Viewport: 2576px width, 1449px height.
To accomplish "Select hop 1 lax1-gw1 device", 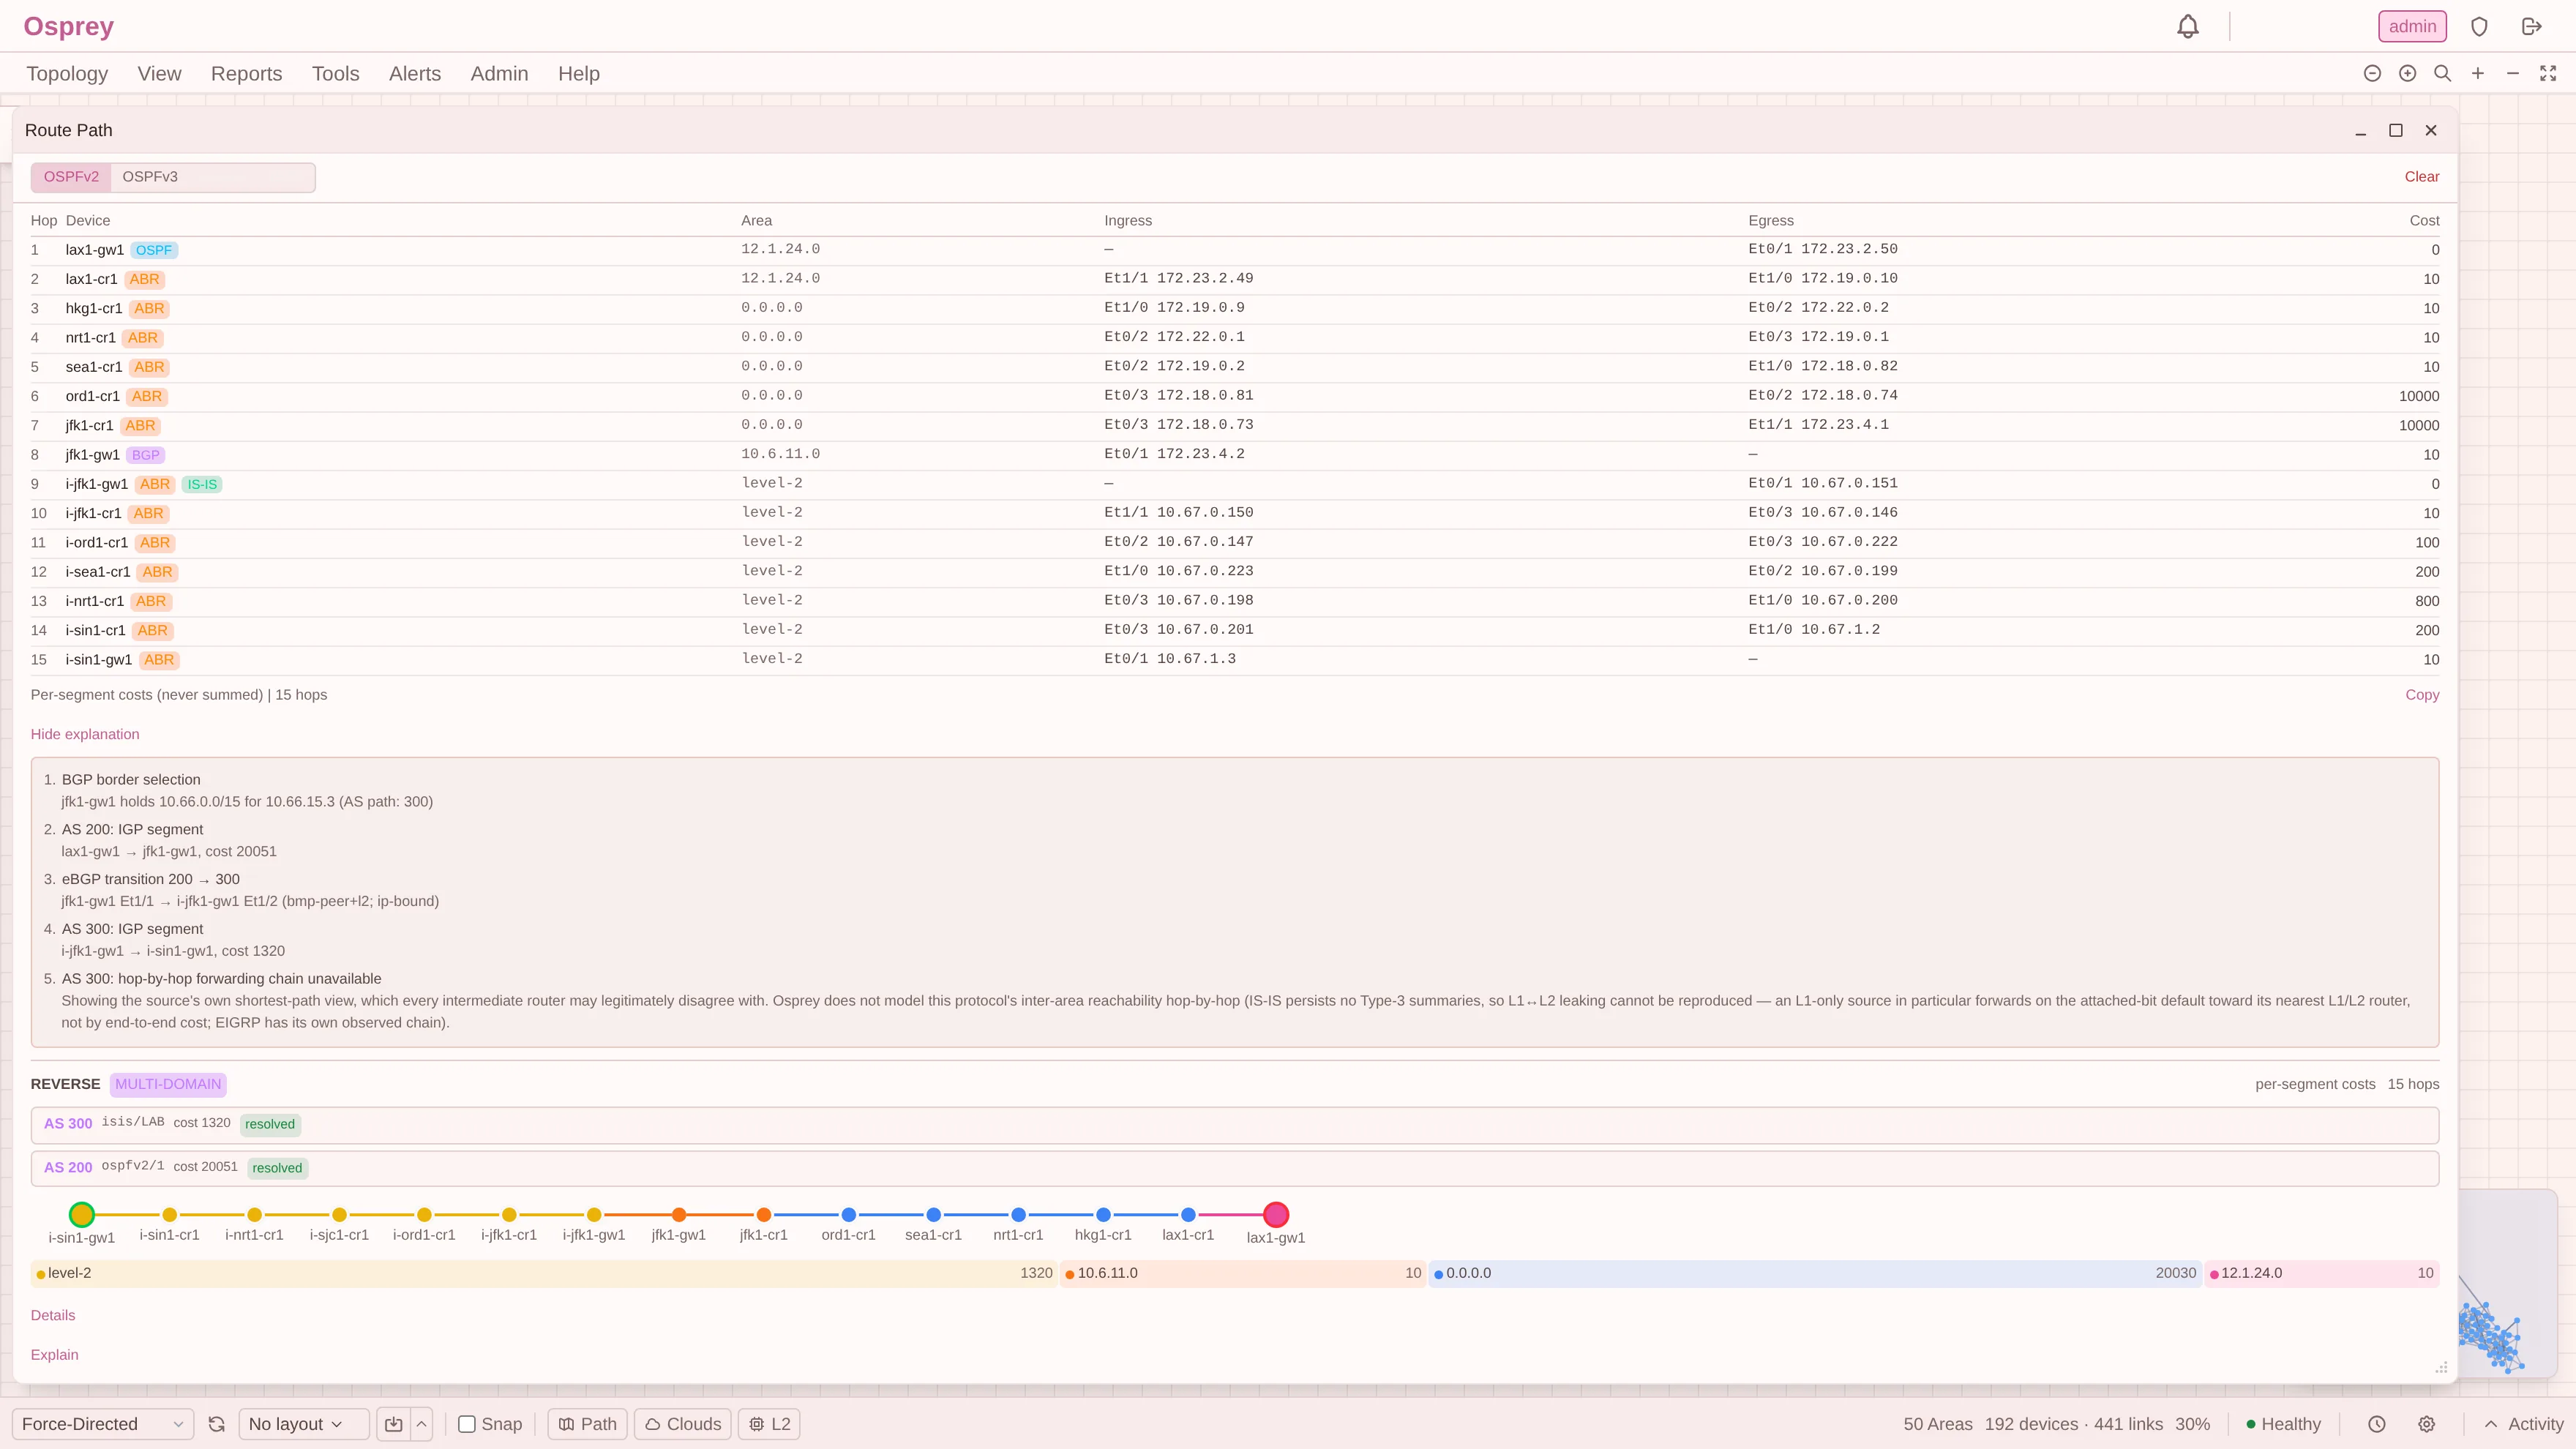I will (x=95, y=250).
